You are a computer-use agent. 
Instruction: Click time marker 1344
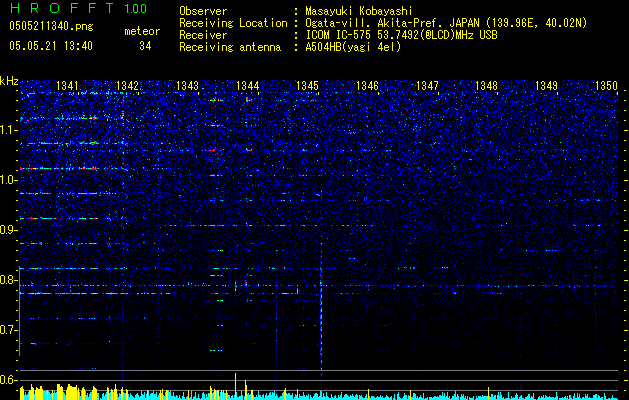(248, 85)
